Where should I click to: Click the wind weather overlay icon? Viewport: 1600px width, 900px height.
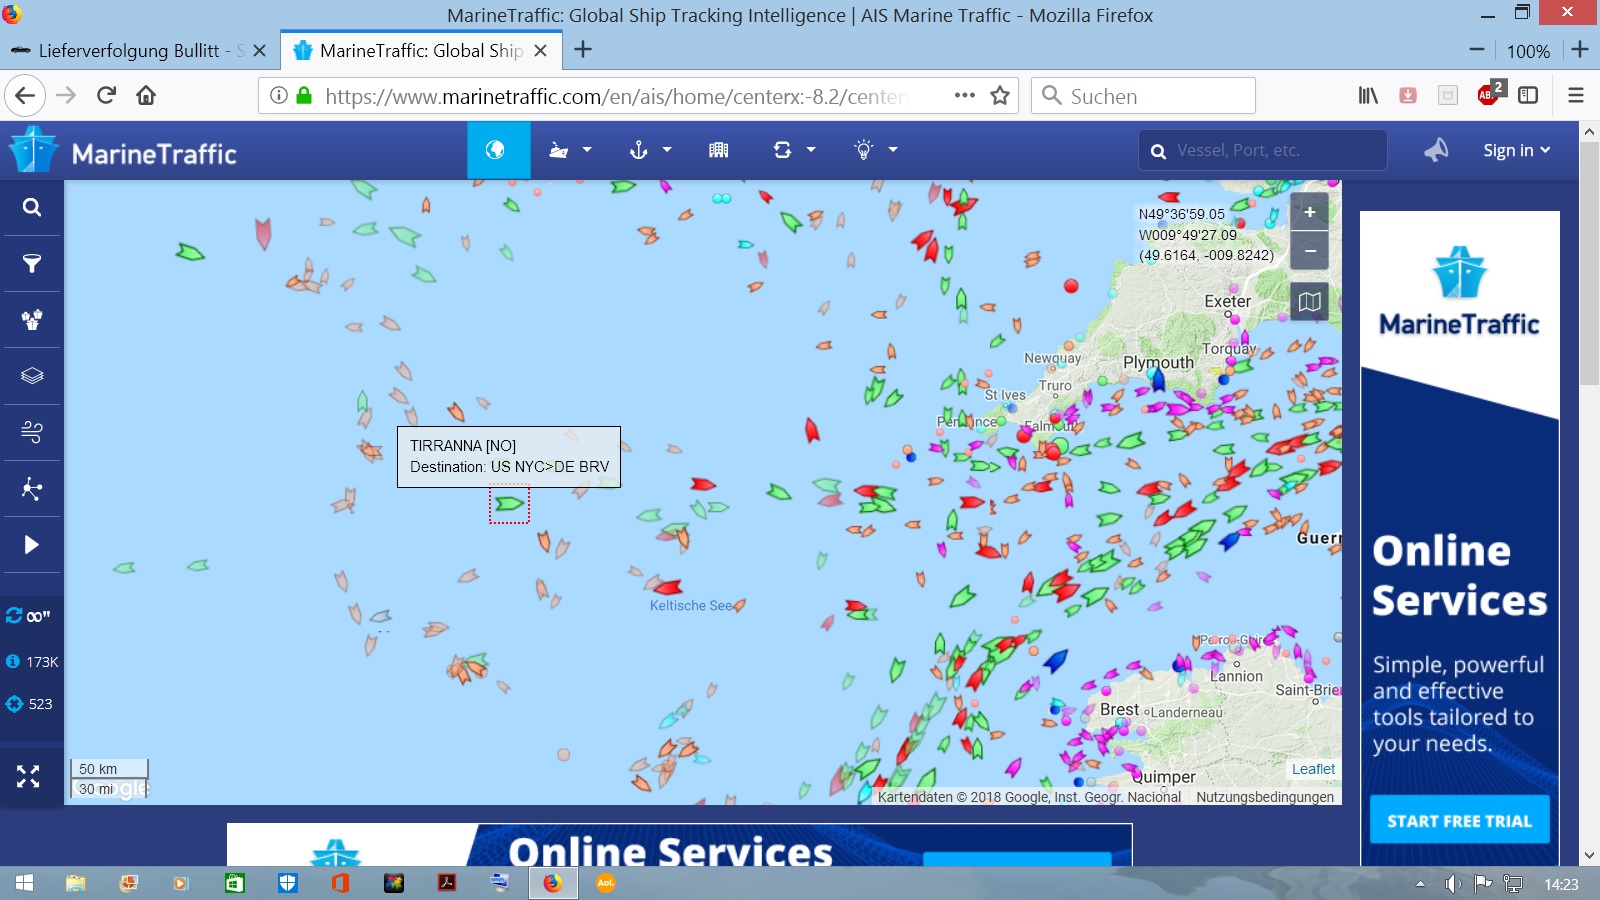click(x=32, y=432)
